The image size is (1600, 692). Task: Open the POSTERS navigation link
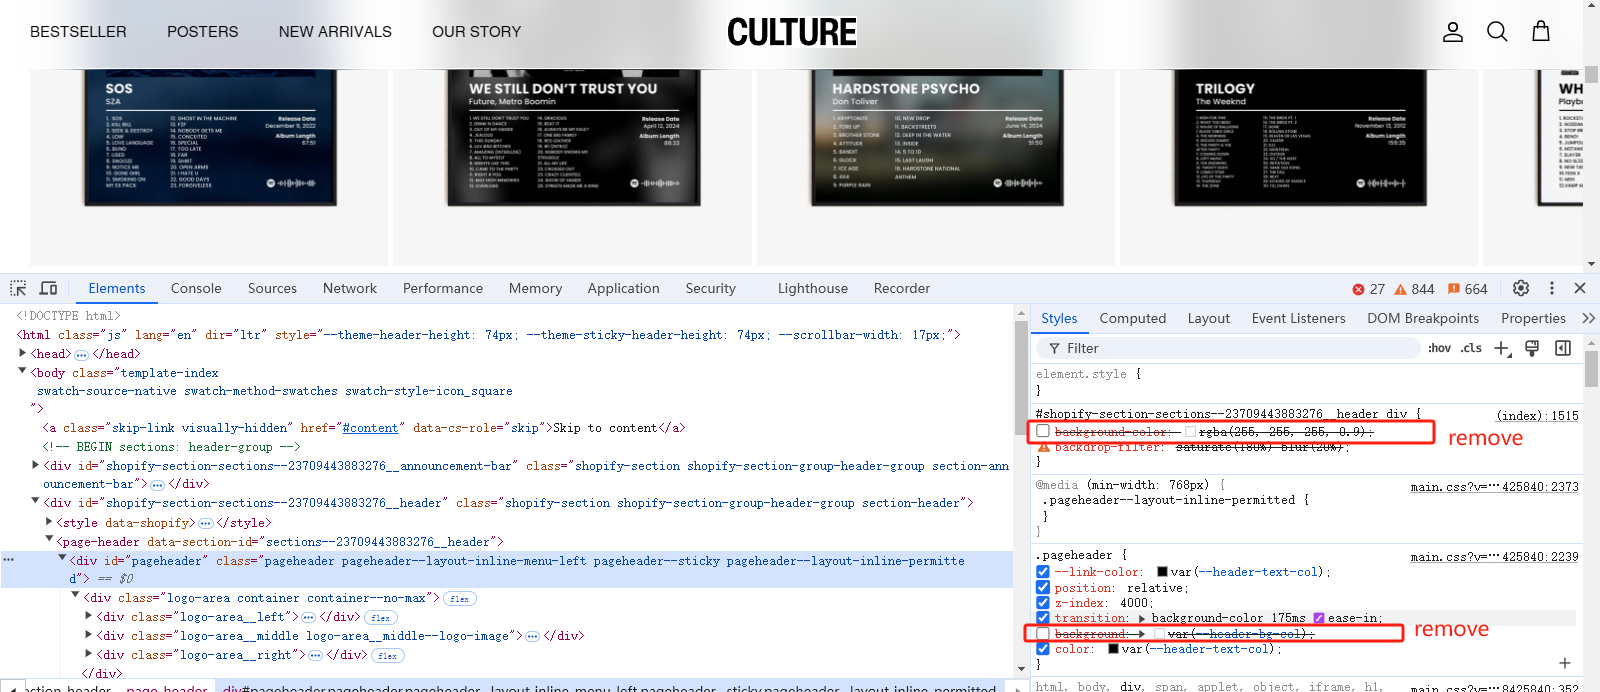click(x=203, y=32)
